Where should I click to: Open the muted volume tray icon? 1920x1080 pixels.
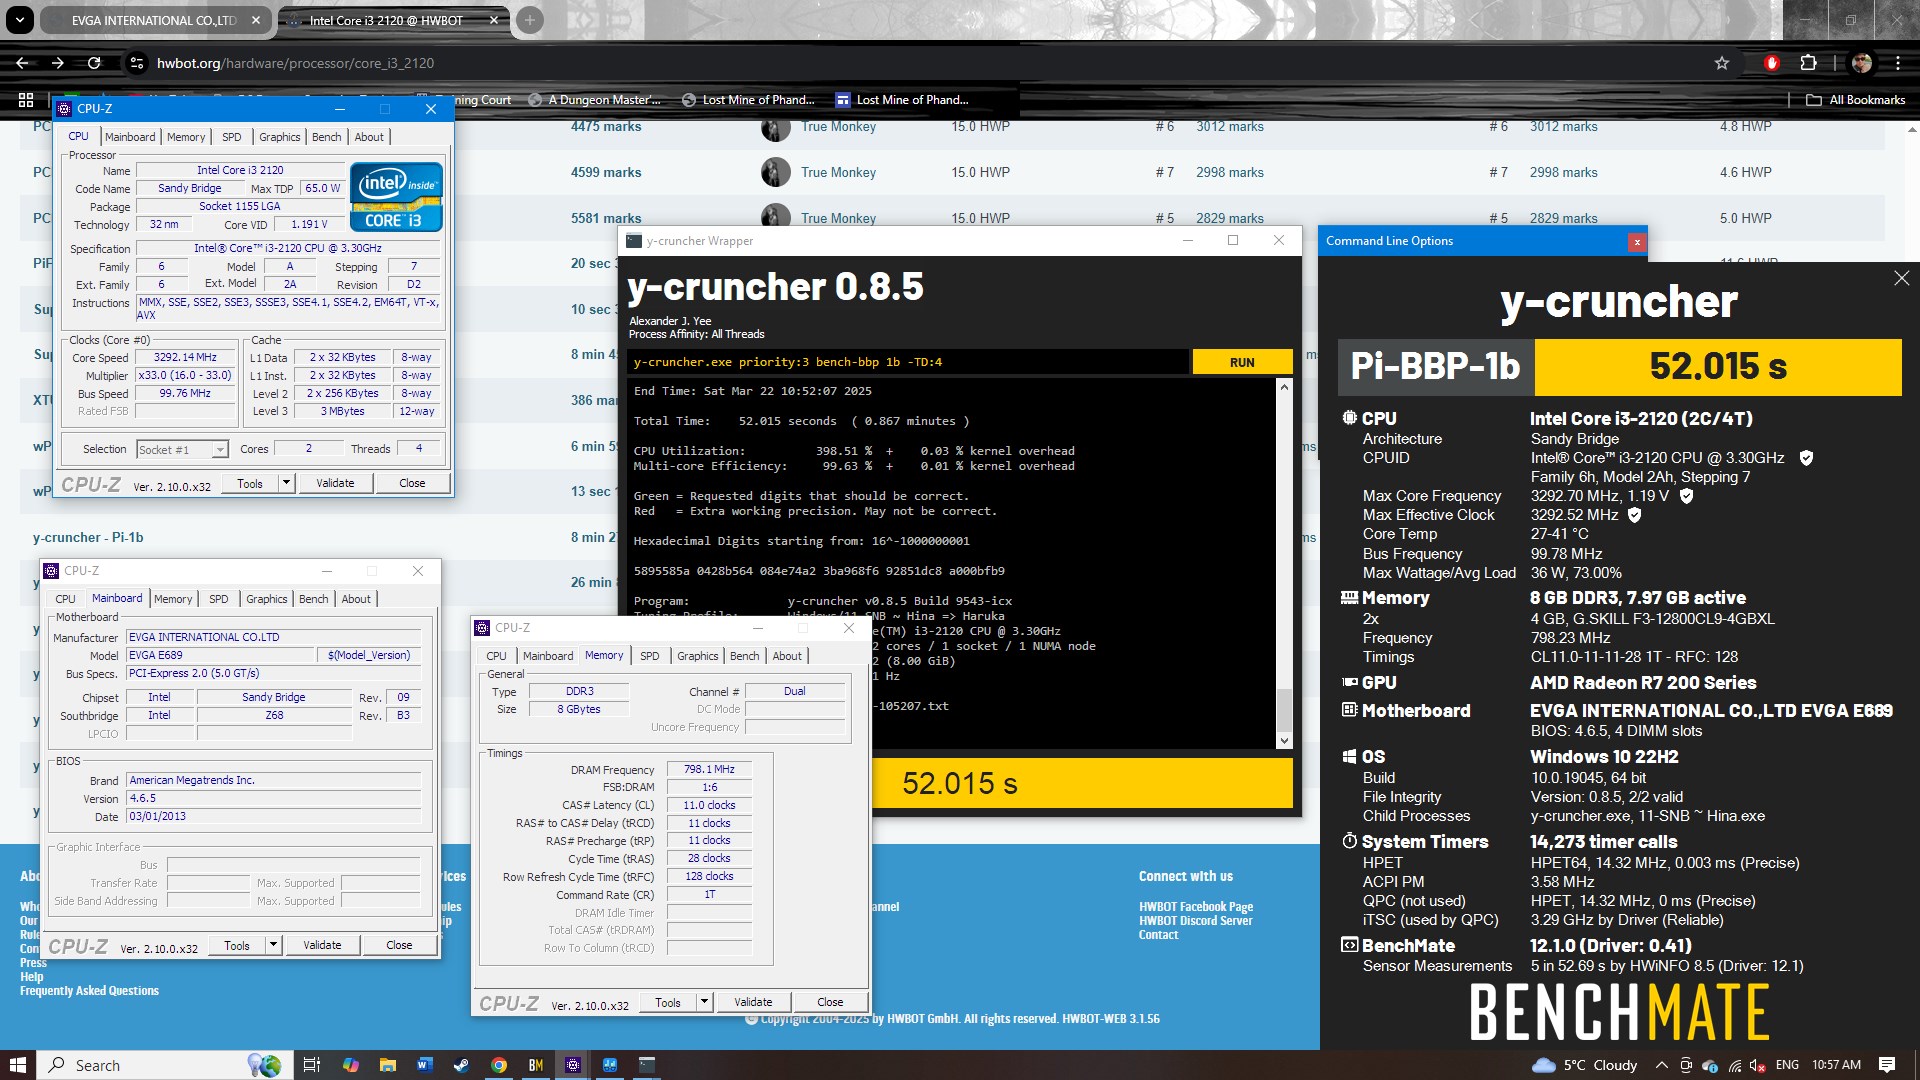click(1759, 1066)
